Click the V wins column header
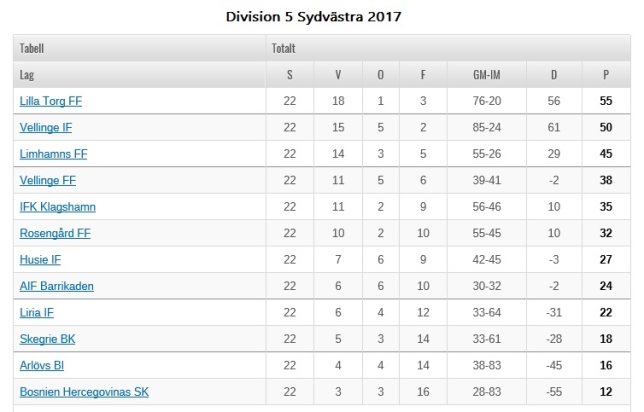Viewport: 644px width, 412px height. 338,75
